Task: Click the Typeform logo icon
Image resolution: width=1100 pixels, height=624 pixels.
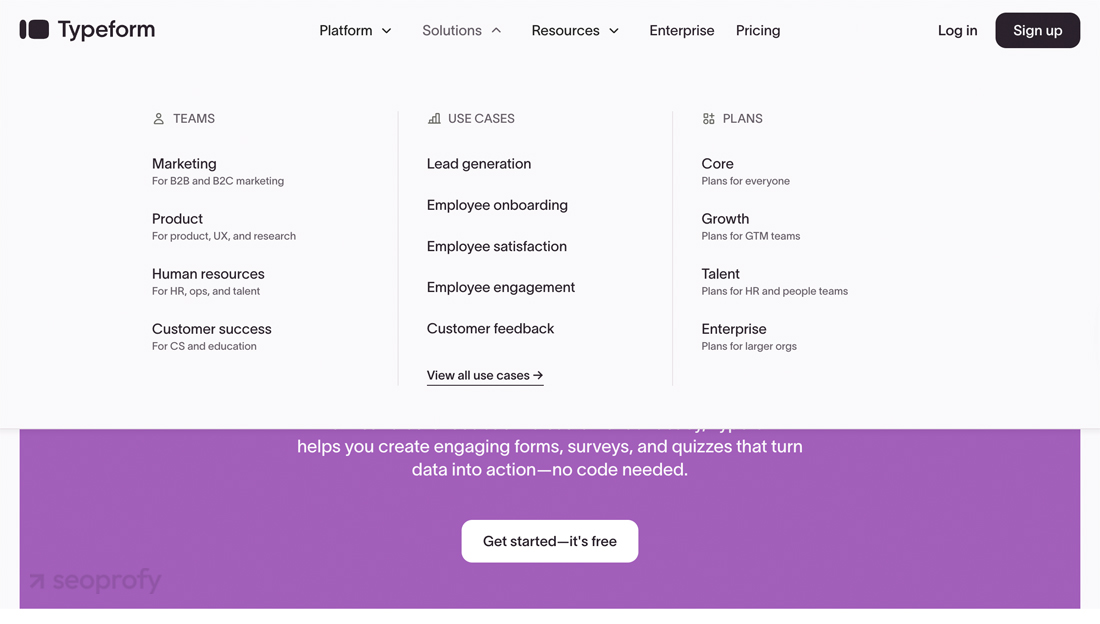Action: click(34, 30)
